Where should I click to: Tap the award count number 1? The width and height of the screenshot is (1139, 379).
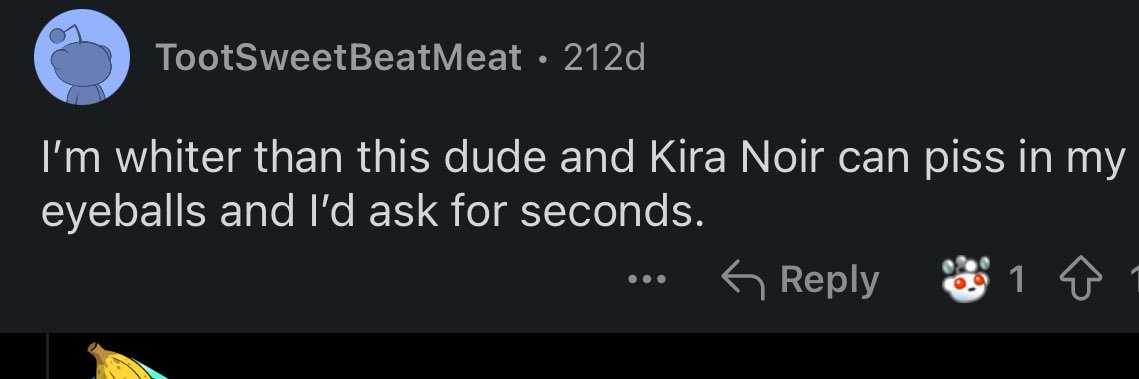pyautogui.click(x=1018, y=279)
